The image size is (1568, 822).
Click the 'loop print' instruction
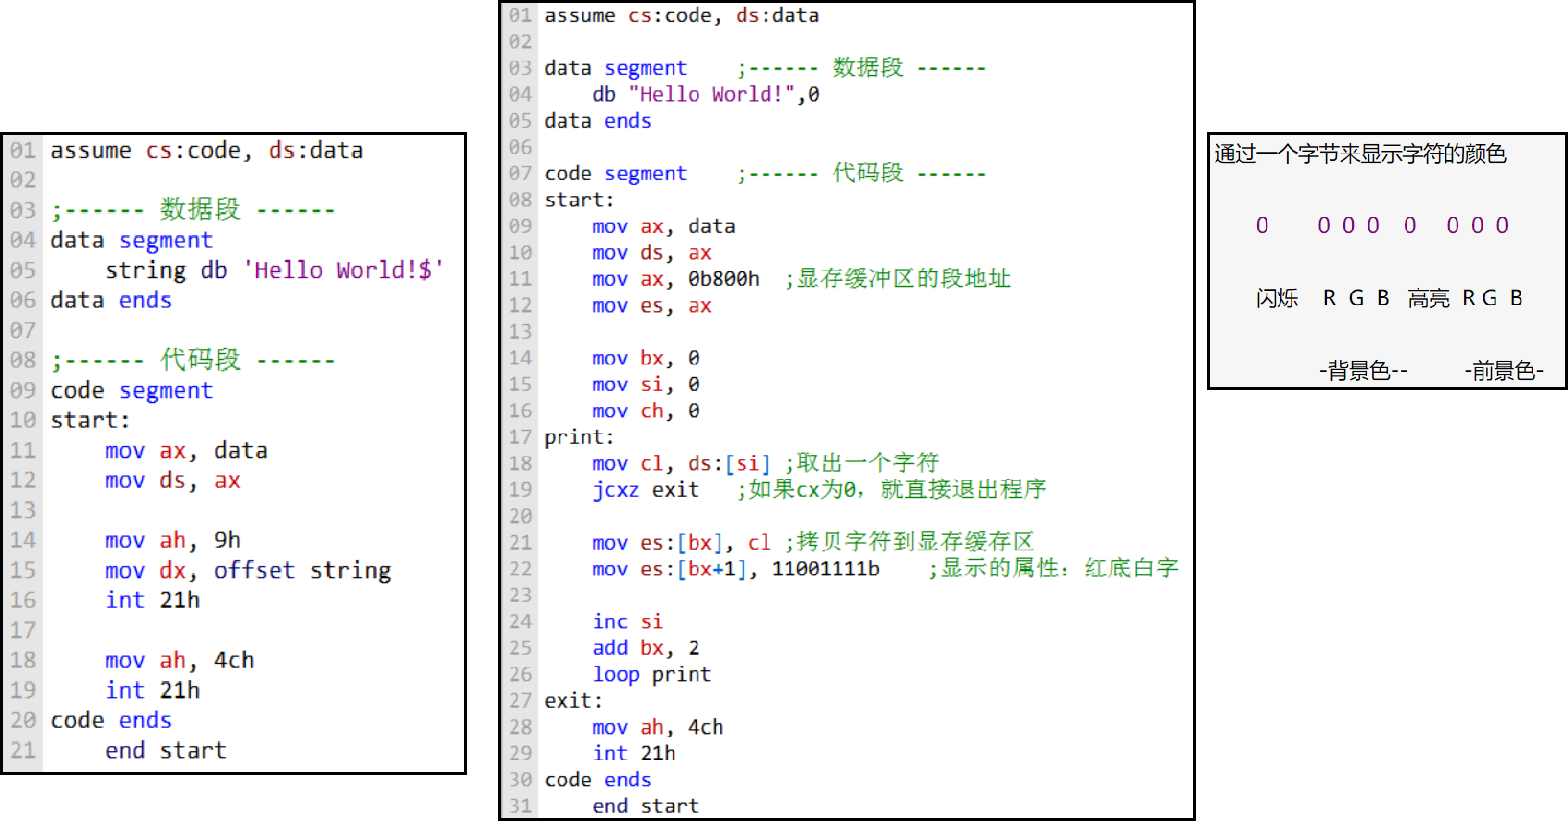pos(652,675)
